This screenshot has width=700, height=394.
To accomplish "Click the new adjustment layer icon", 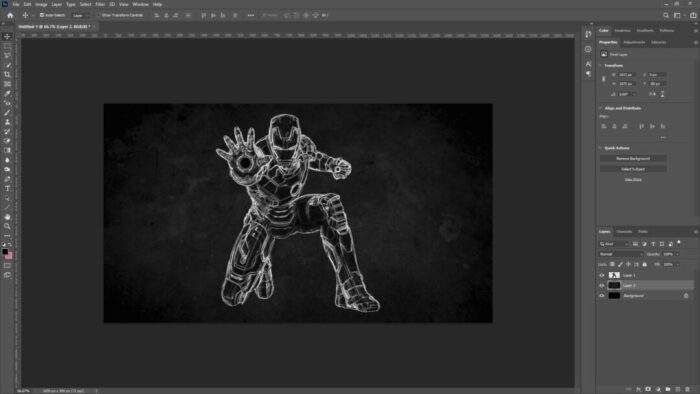I will click(x=658, y=390).
